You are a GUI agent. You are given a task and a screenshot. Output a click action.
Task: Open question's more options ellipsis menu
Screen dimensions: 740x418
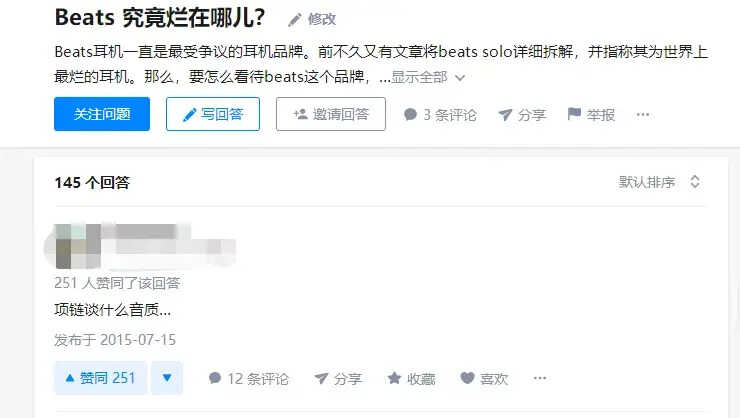click(643, 114)
